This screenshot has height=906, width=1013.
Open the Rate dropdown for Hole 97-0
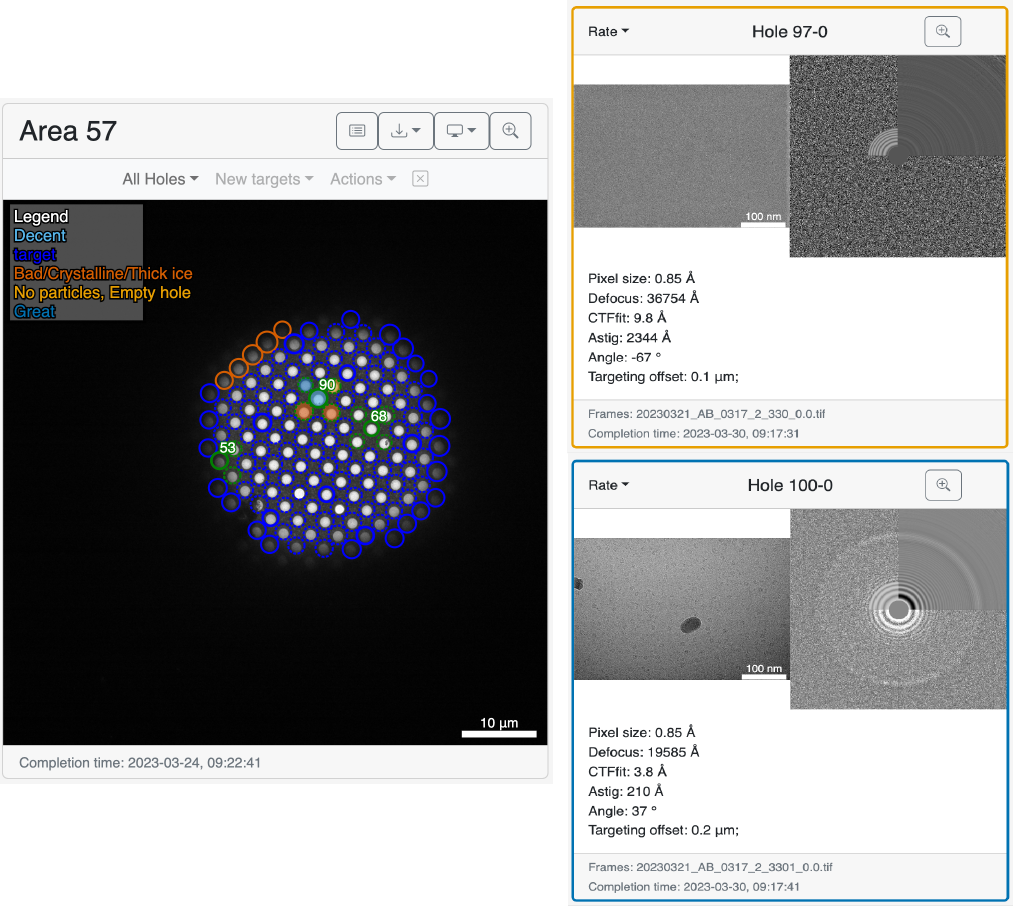click(x=606, y=31)
